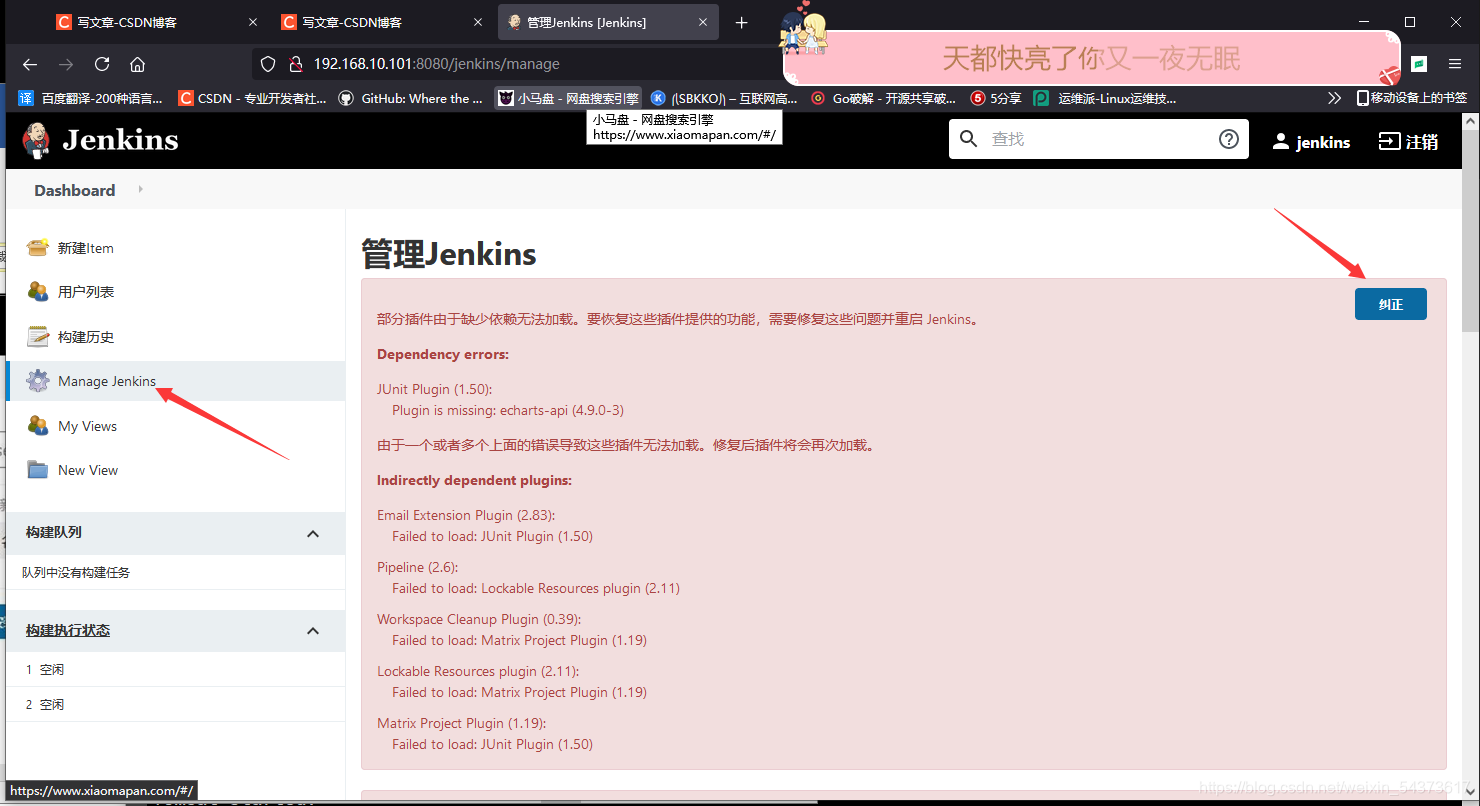Close the 管理Jenkins browser tab
Screen dimensions: 1480x806
click(x=703, y=22)
